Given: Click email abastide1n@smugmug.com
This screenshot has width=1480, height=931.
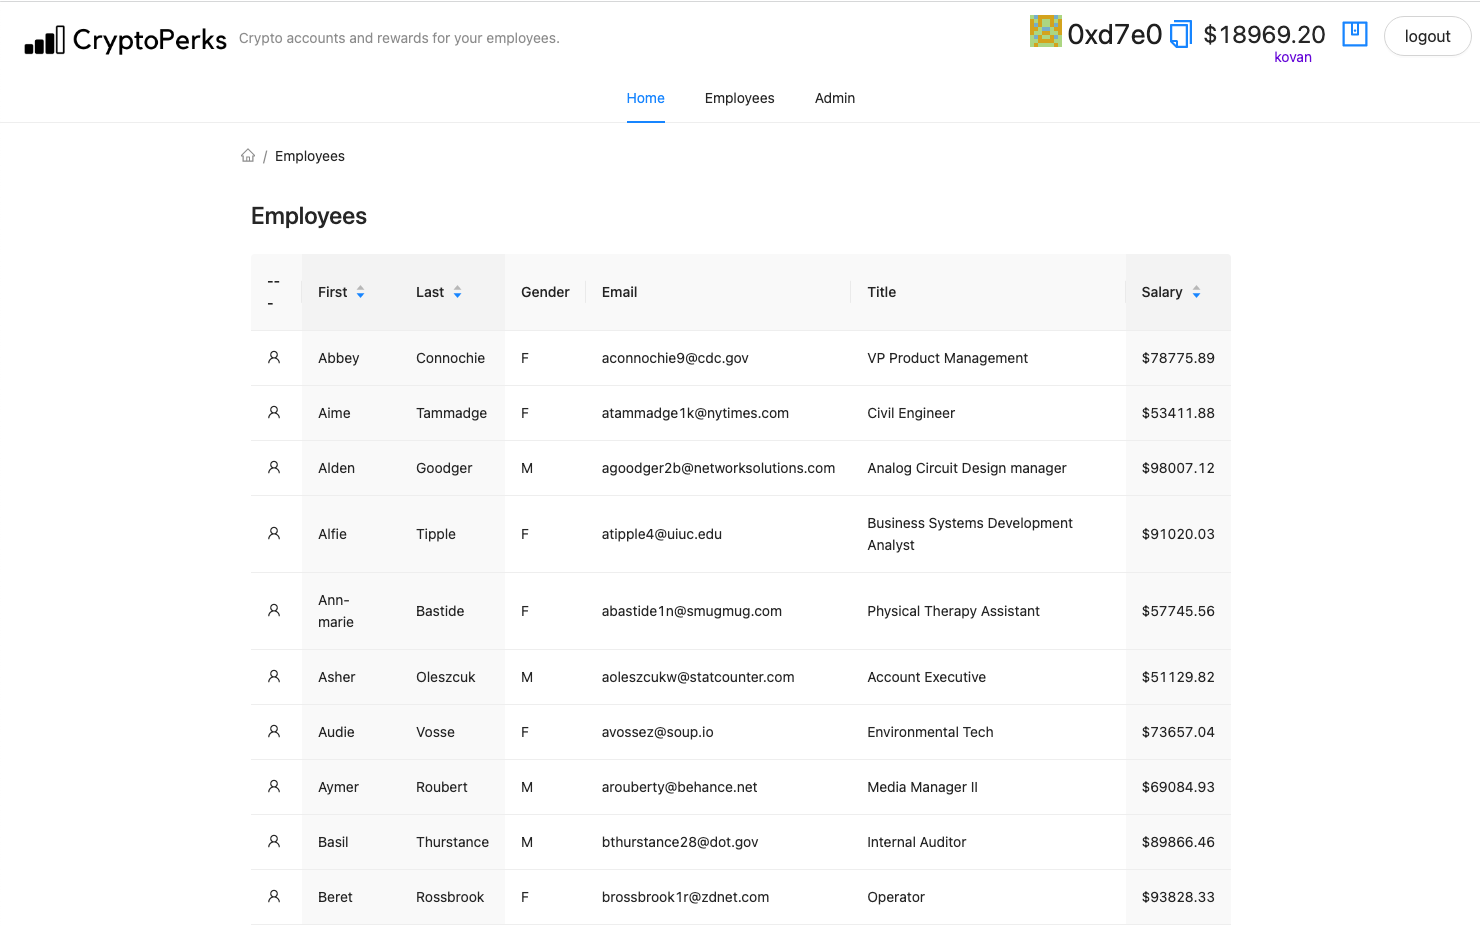Looking at the screenshot, I should click(692, 611).
